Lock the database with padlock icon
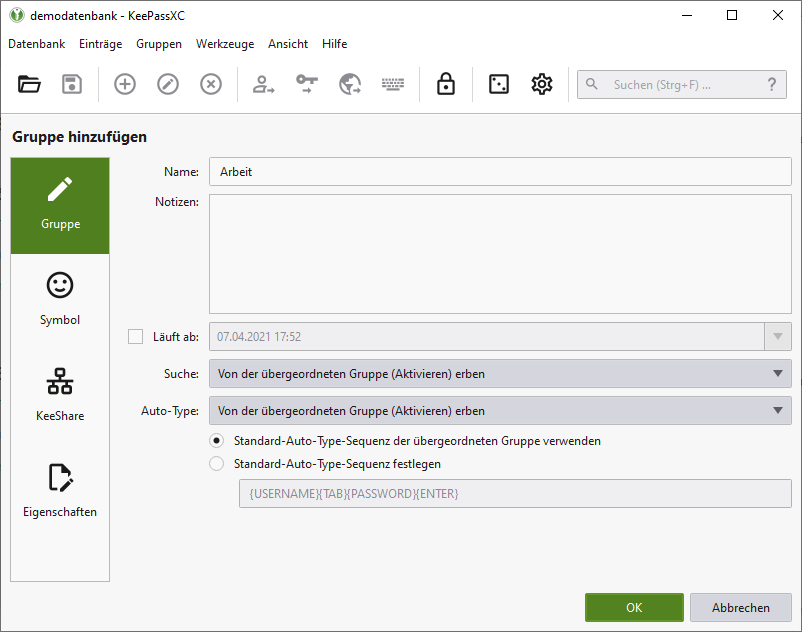Screen dimensions: 802x632 pyautogui.click(x=446, y=85)
